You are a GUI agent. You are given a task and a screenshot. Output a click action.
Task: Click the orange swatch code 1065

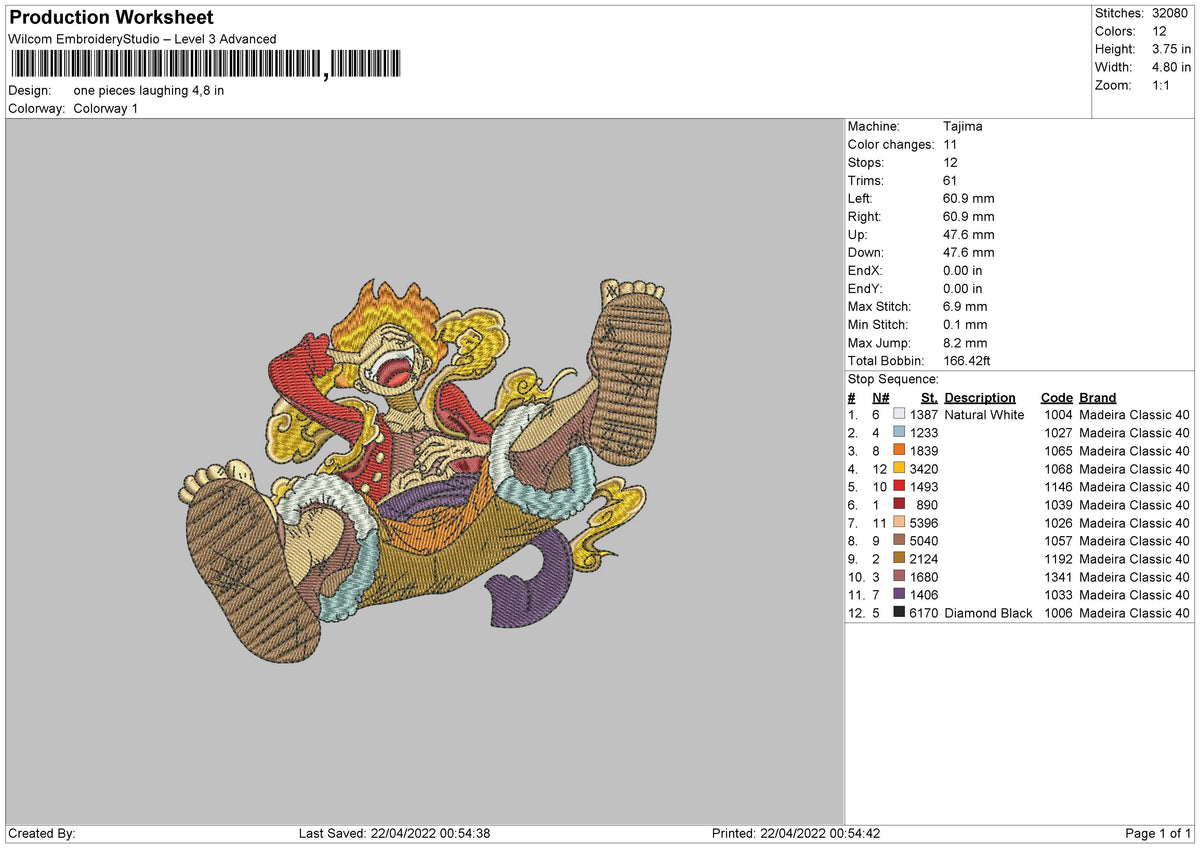tap(899, 450)
